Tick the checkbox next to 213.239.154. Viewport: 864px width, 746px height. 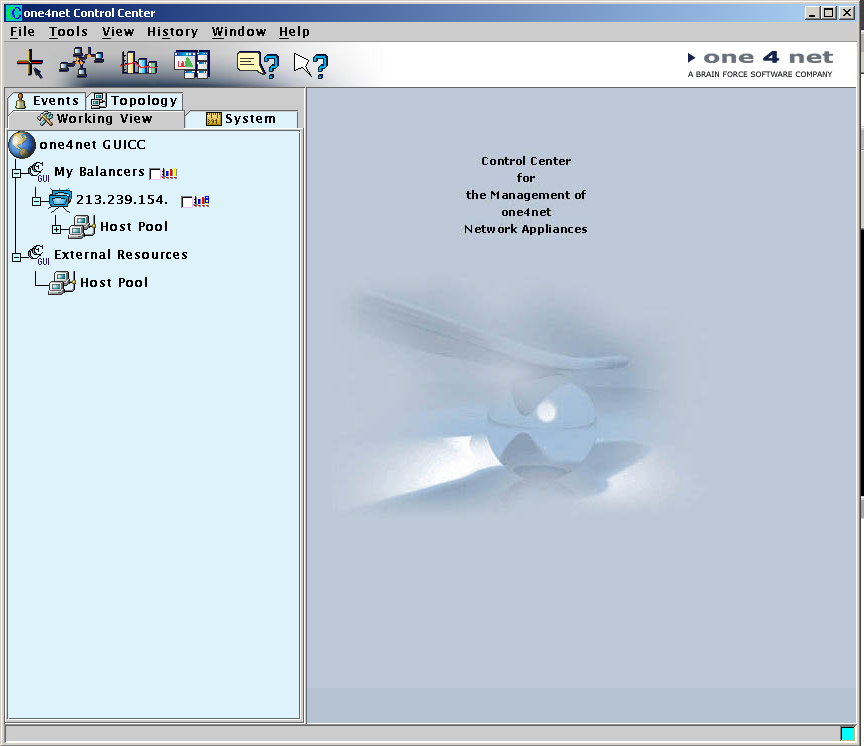(x=187, y=202)
